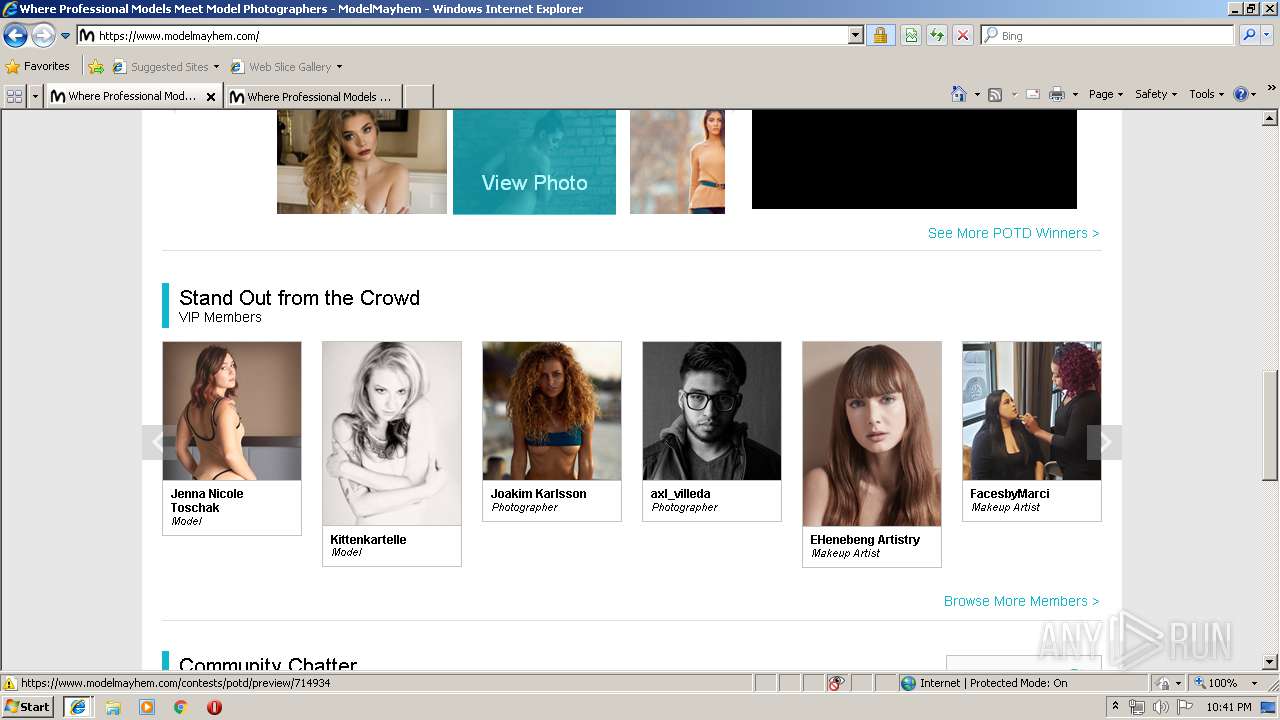Click the RSS feeds icon
This screenshot has width=1280, height=720.
click(995, 94)
